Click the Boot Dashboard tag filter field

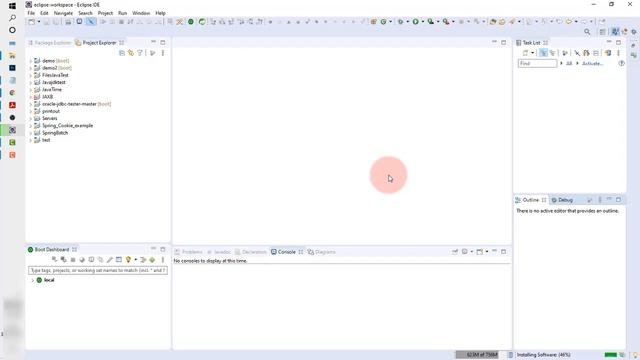[98, 270]
